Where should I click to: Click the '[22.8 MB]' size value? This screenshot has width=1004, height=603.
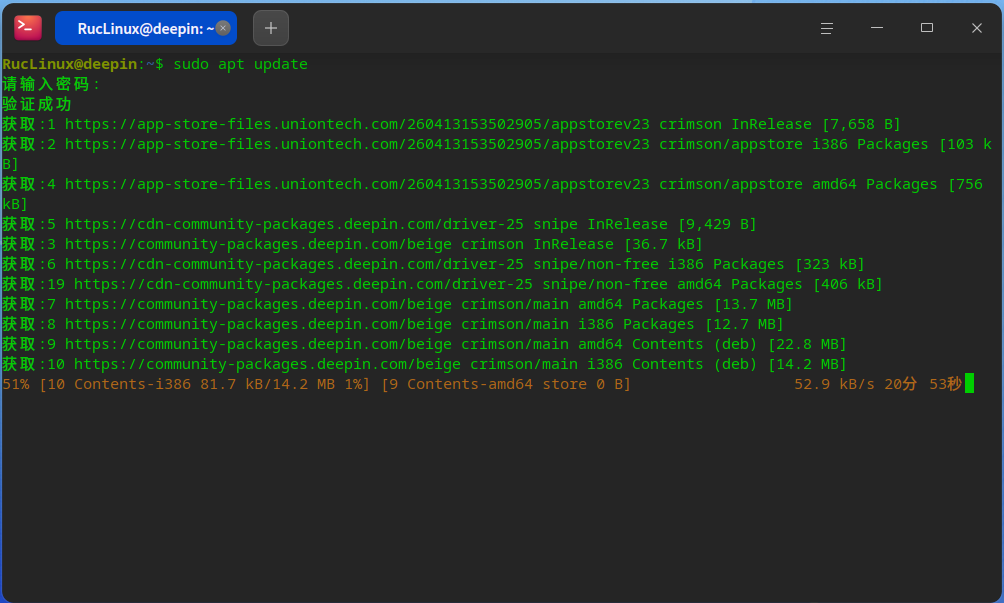(807, 344)
